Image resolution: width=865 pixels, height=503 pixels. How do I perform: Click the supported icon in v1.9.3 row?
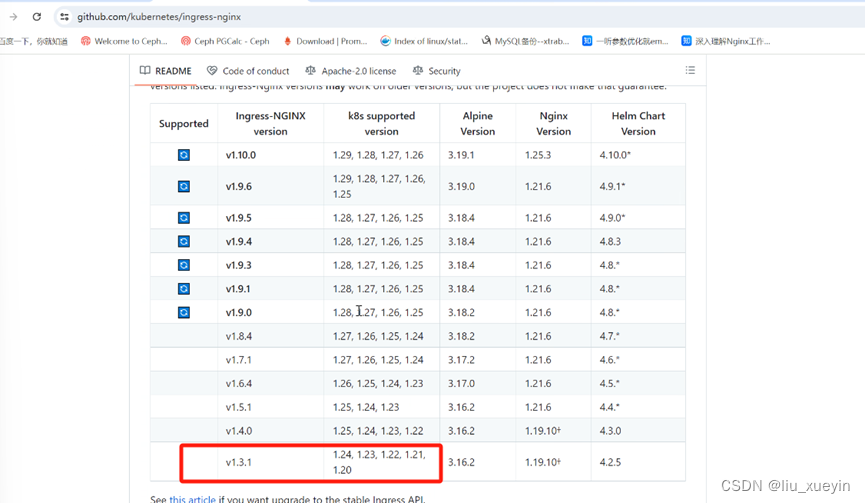tap(184, 265)
